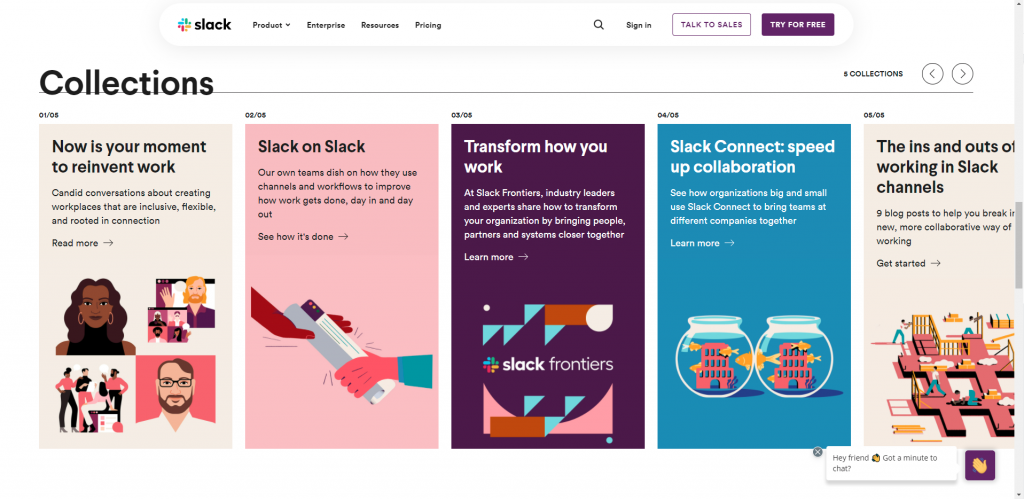Click arrow beside Get started

(x=935, y=263)
